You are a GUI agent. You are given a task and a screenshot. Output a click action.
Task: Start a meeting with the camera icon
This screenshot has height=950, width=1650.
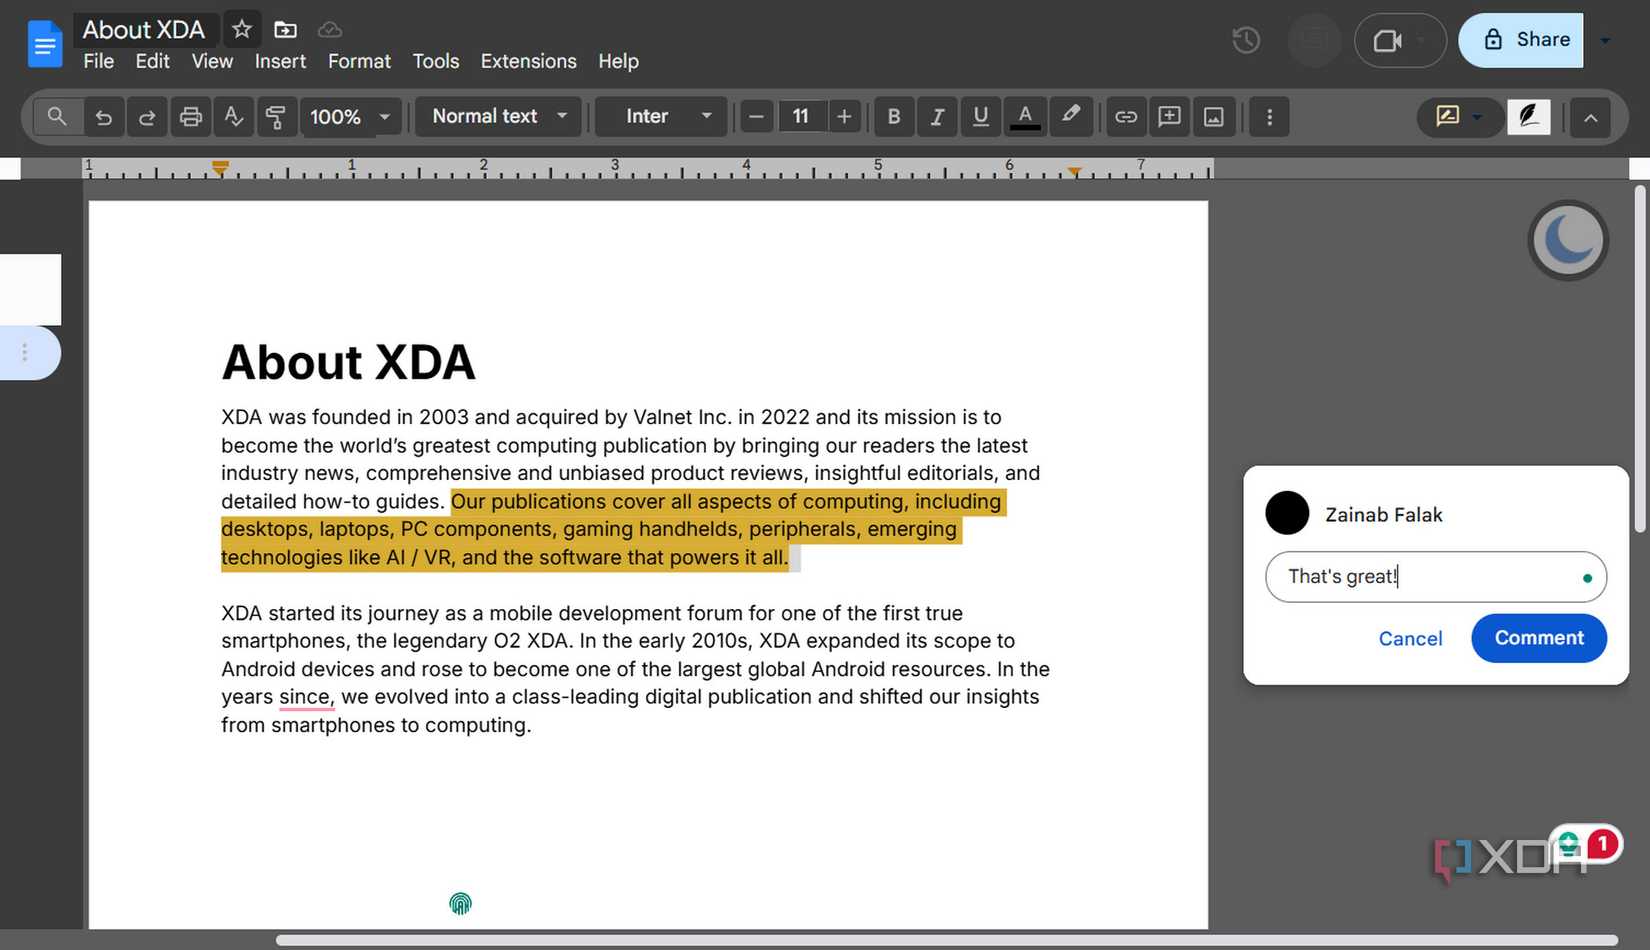(1387, 41)
